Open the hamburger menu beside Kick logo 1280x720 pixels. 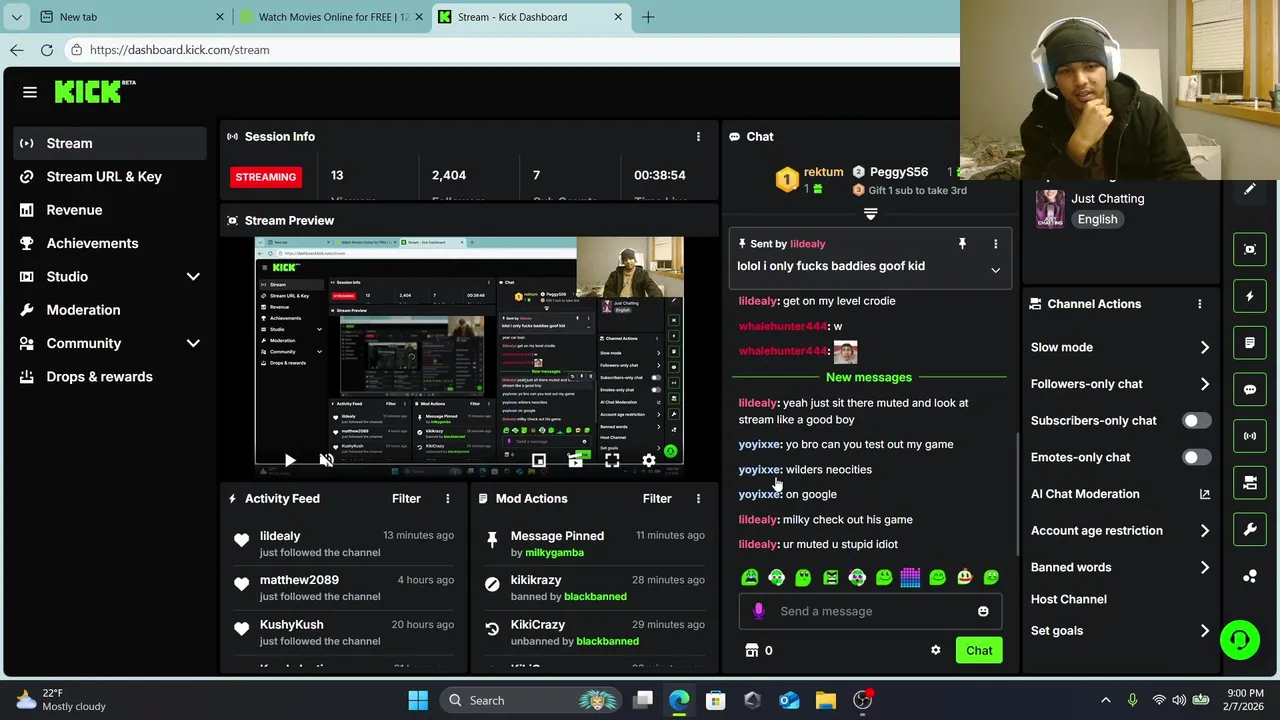tap(30, 92)
